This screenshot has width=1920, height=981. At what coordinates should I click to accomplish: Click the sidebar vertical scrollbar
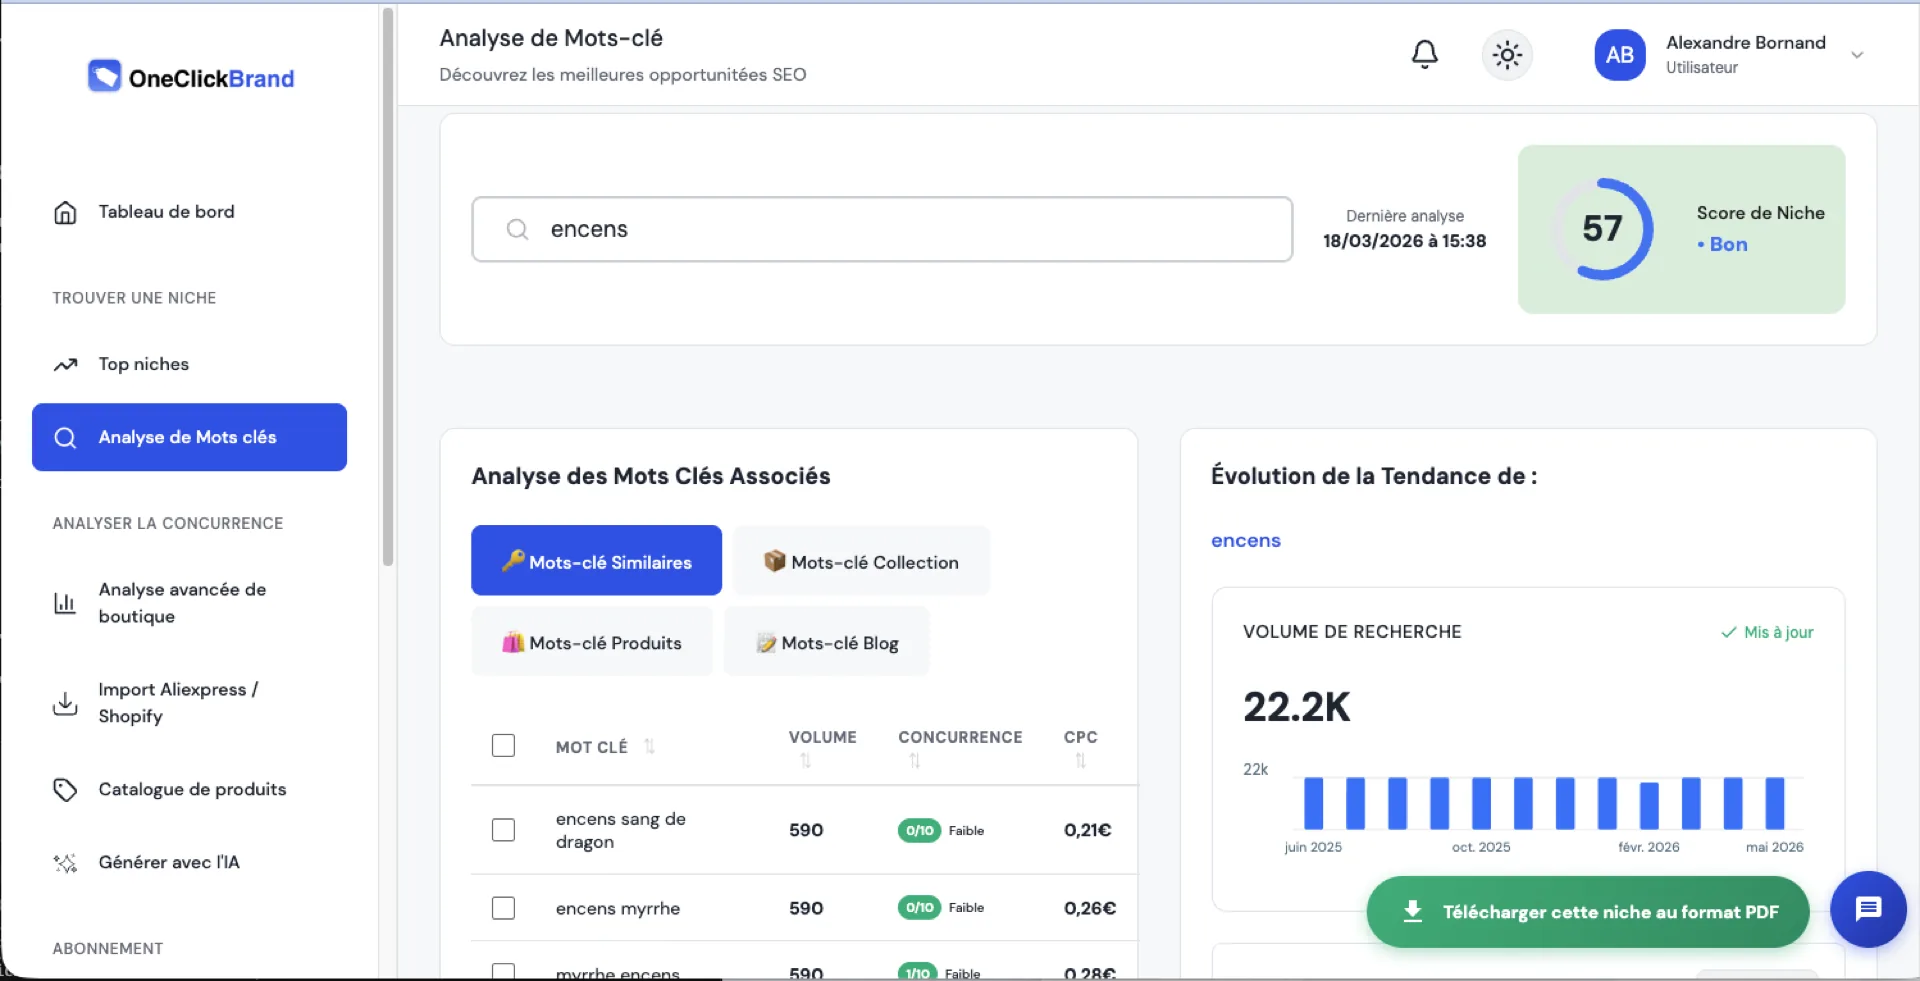click(x=387, y=287)
